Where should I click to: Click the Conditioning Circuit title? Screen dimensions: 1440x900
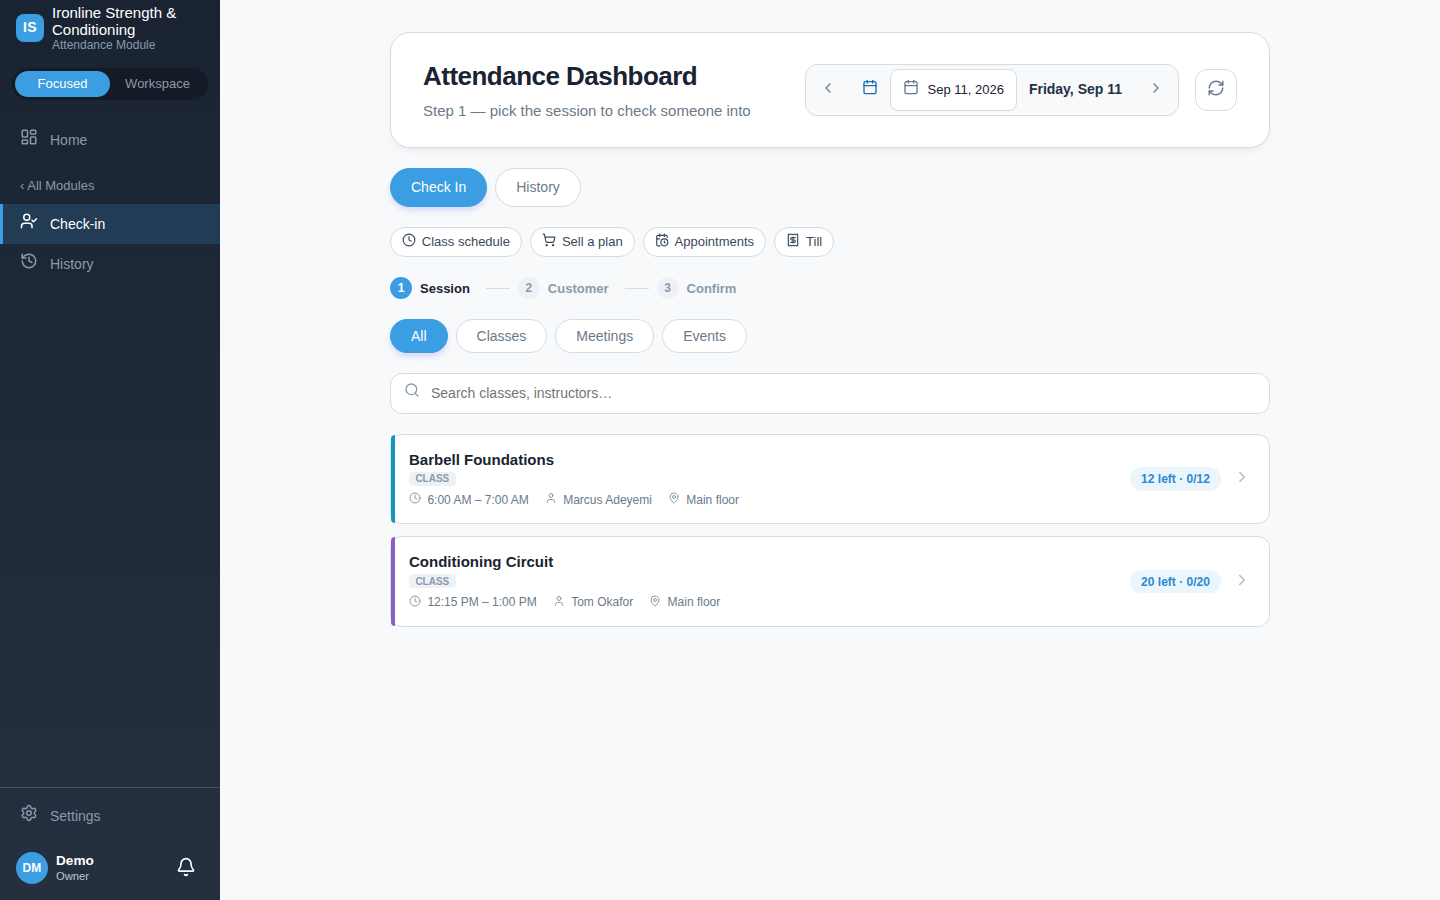pos(481,562)
